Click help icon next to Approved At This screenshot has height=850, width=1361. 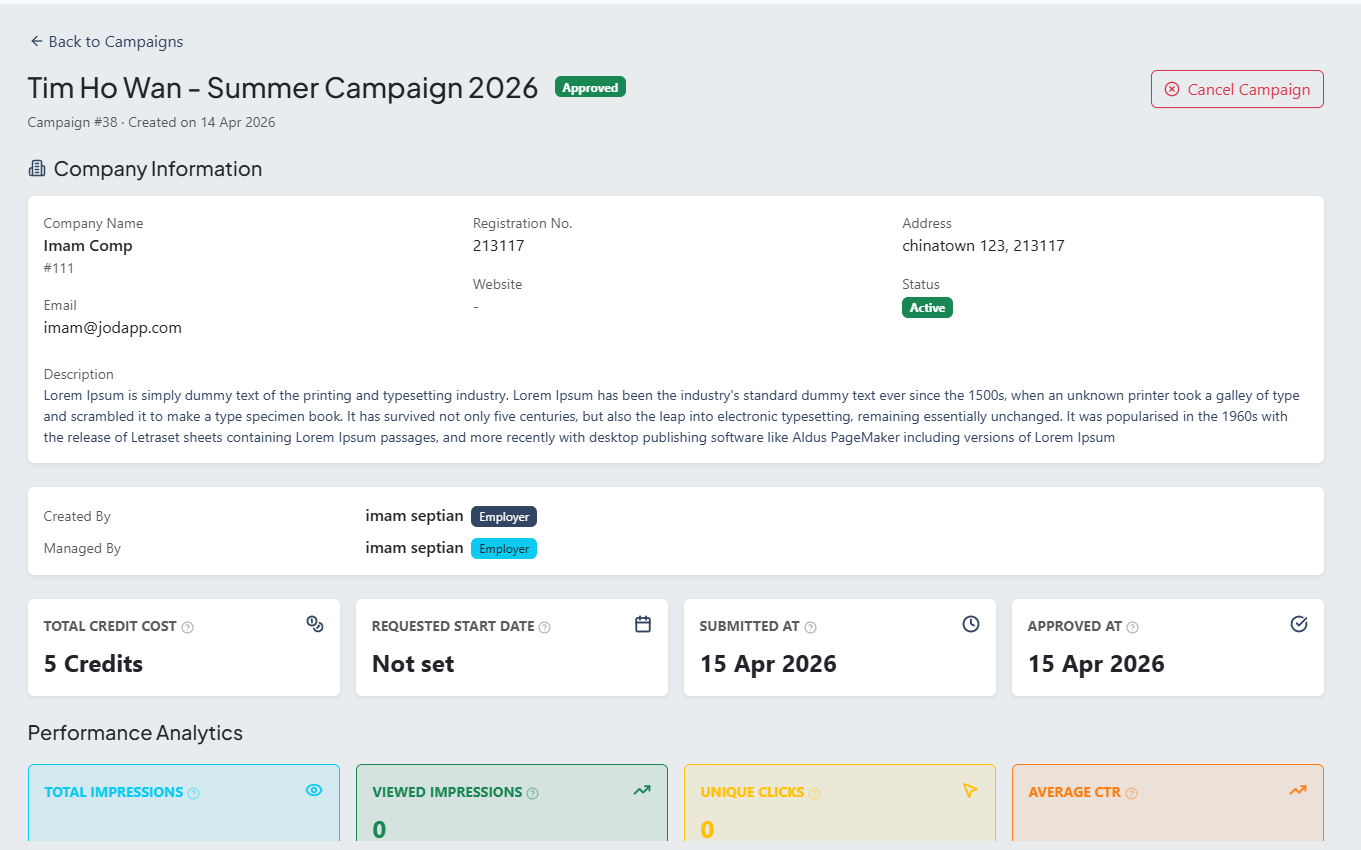coord(1132,627)
